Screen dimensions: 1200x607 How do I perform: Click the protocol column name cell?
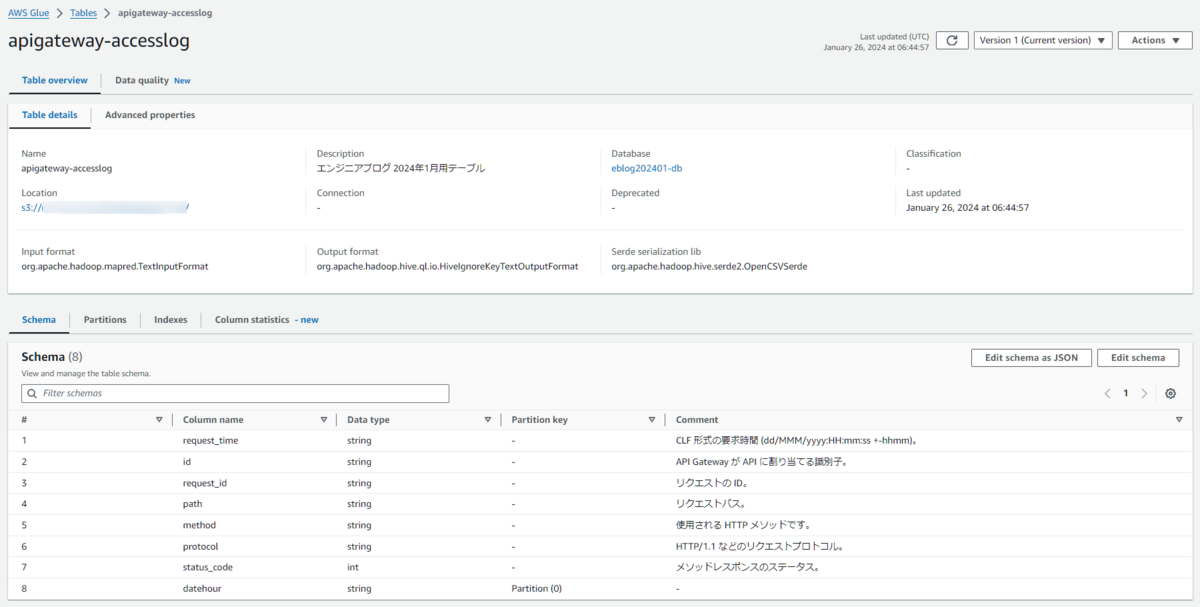(200, 546)
